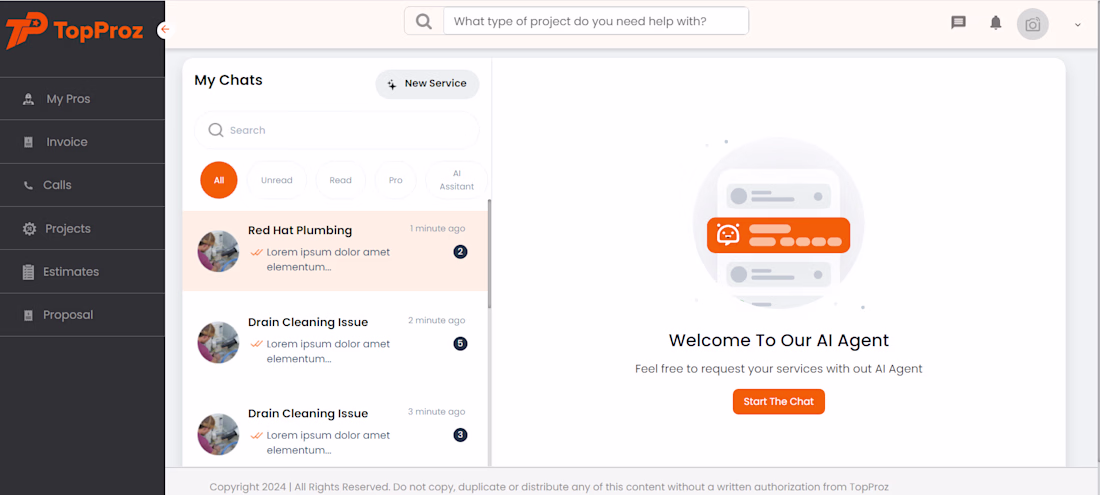
Task: Select the All chat filter
Action: click(219, 180)
